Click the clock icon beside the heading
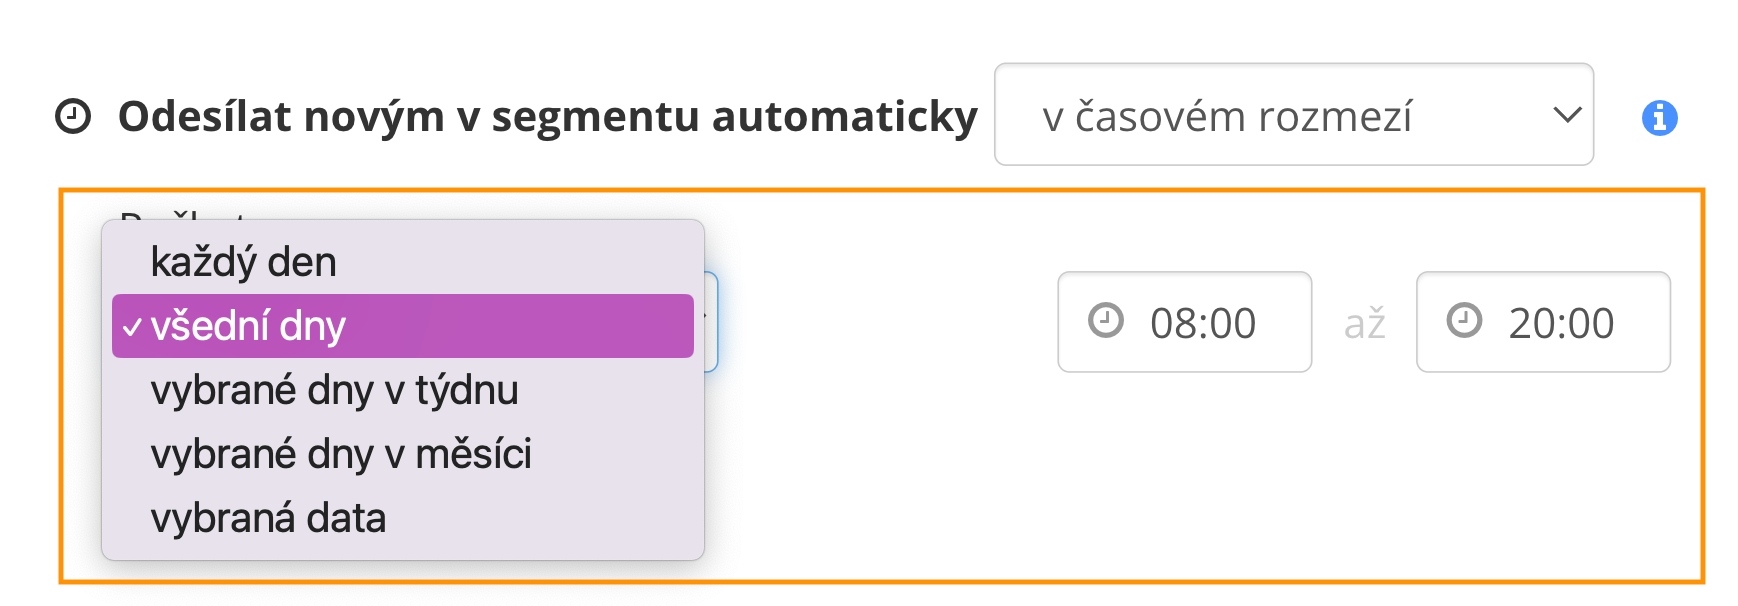 73,117
